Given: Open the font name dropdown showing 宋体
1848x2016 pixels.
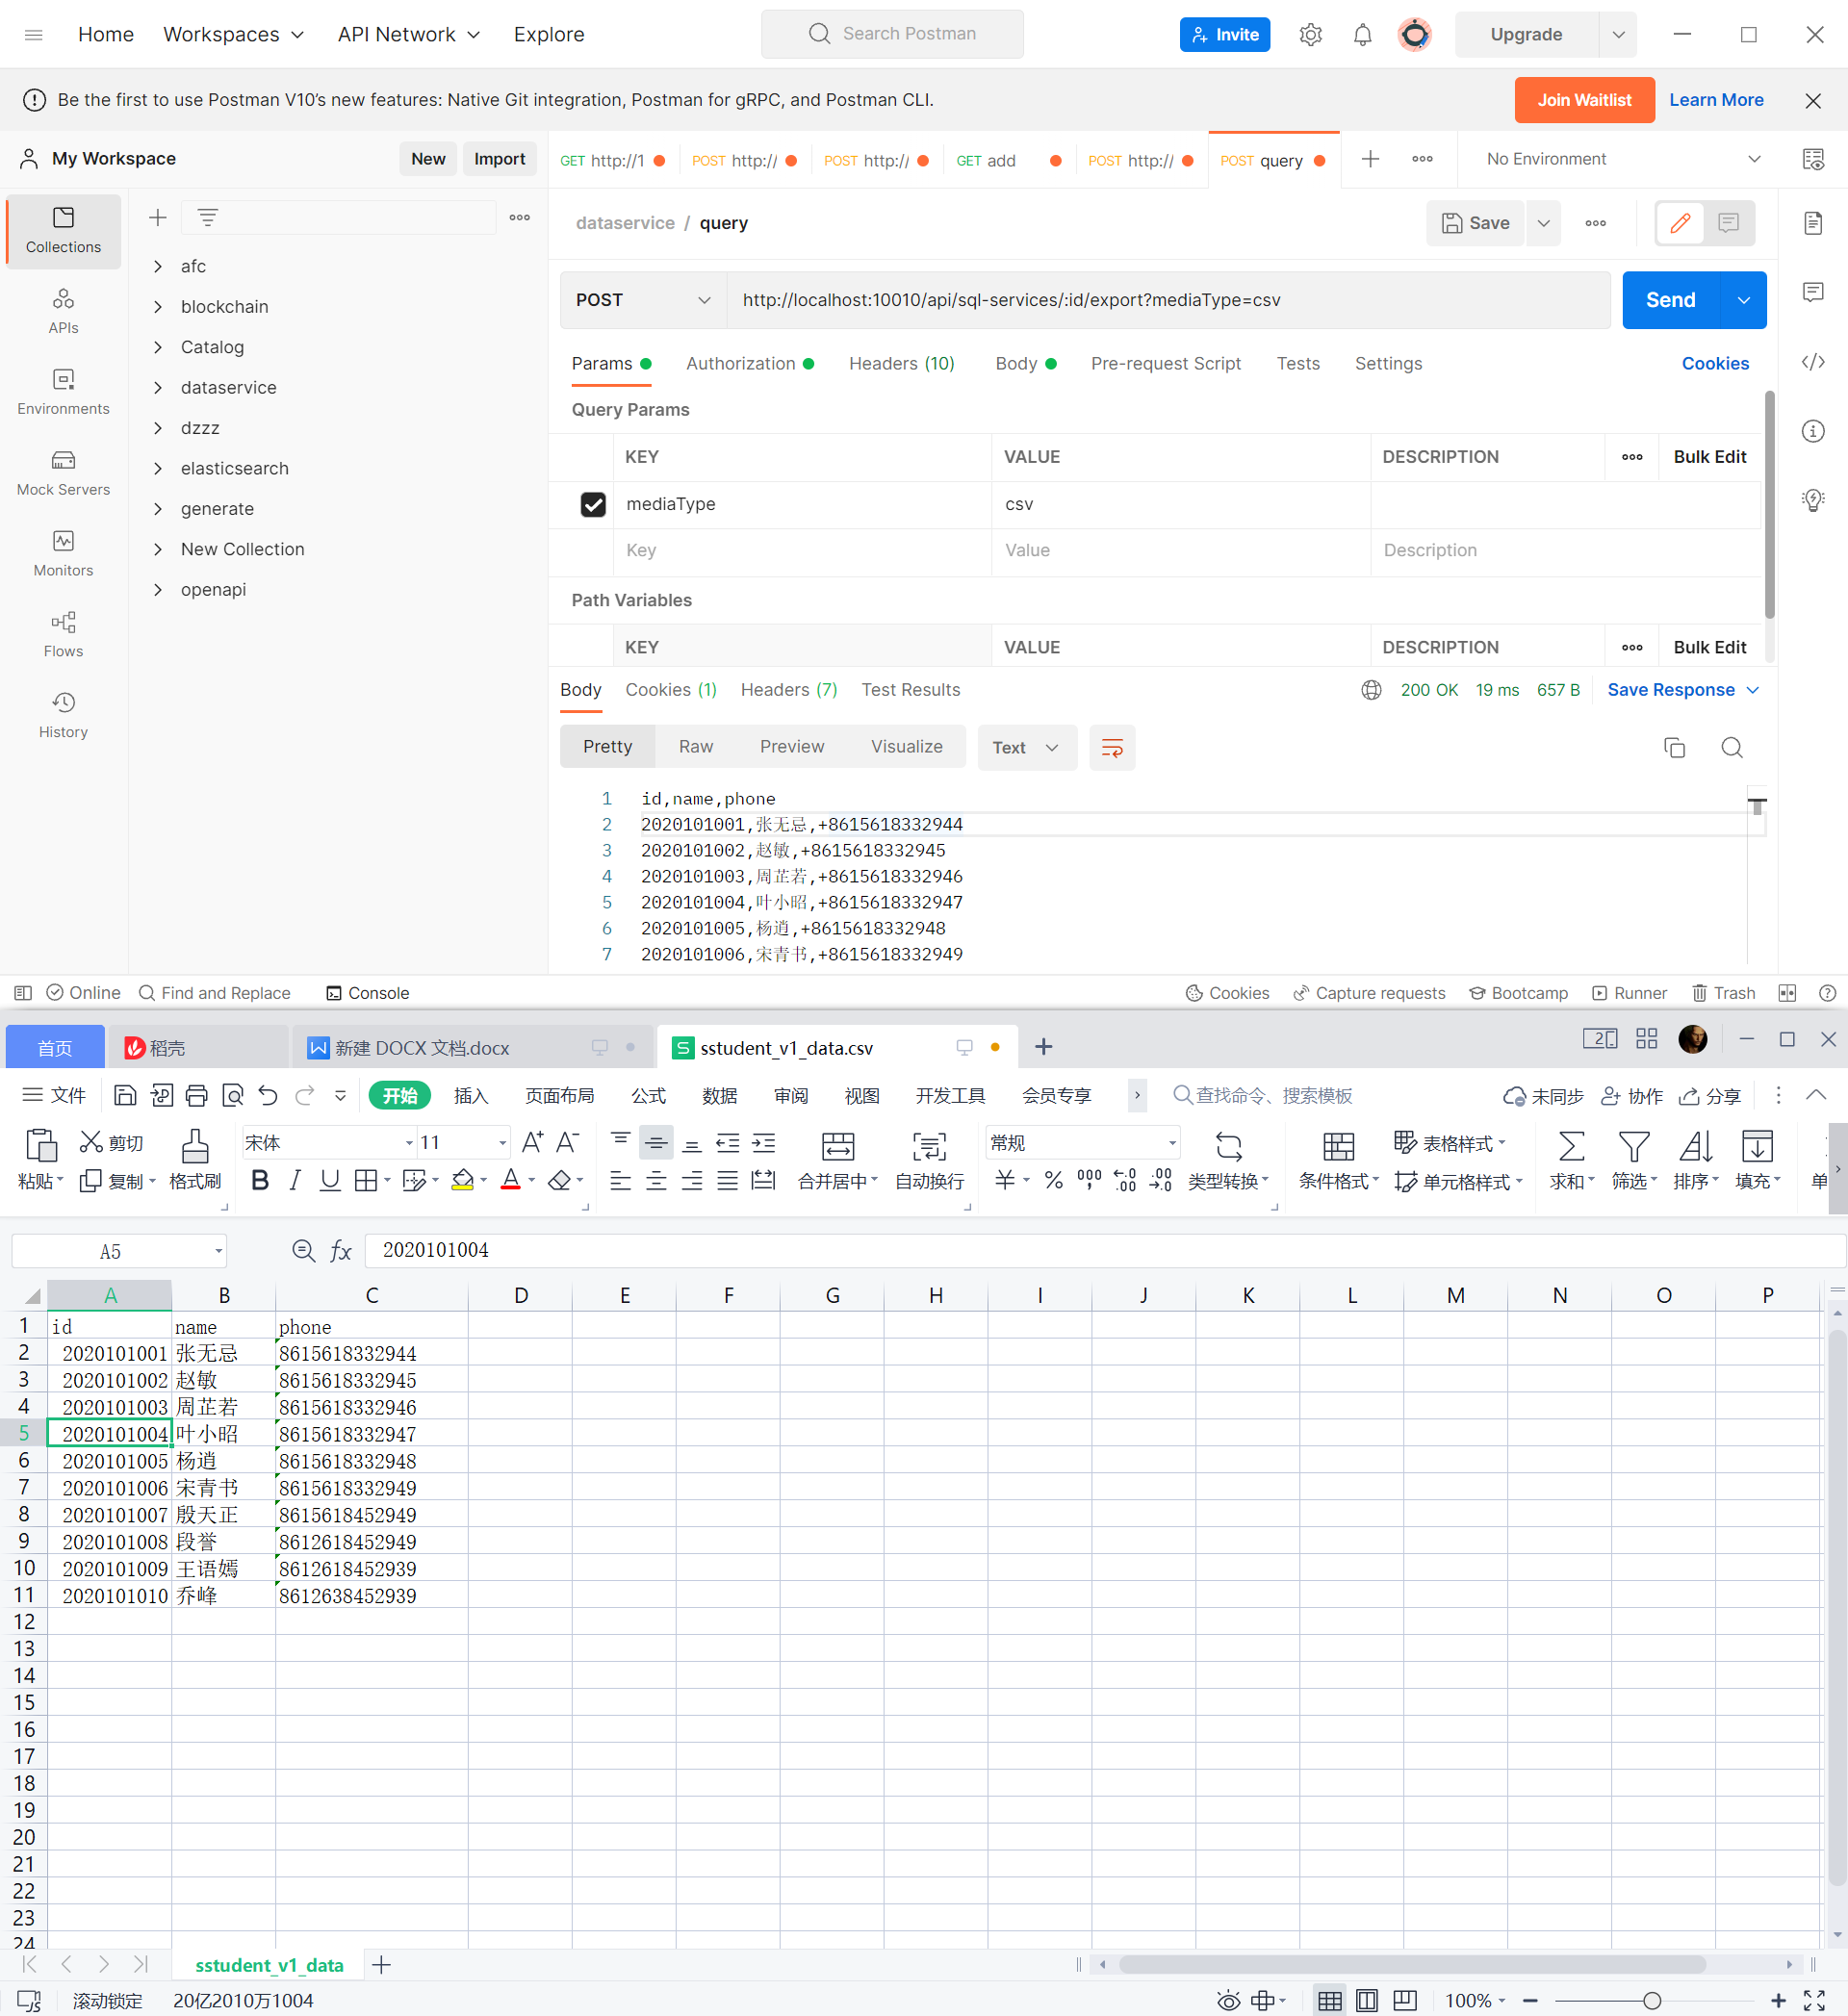Looking at the screenshot, I should [409, 1143].
